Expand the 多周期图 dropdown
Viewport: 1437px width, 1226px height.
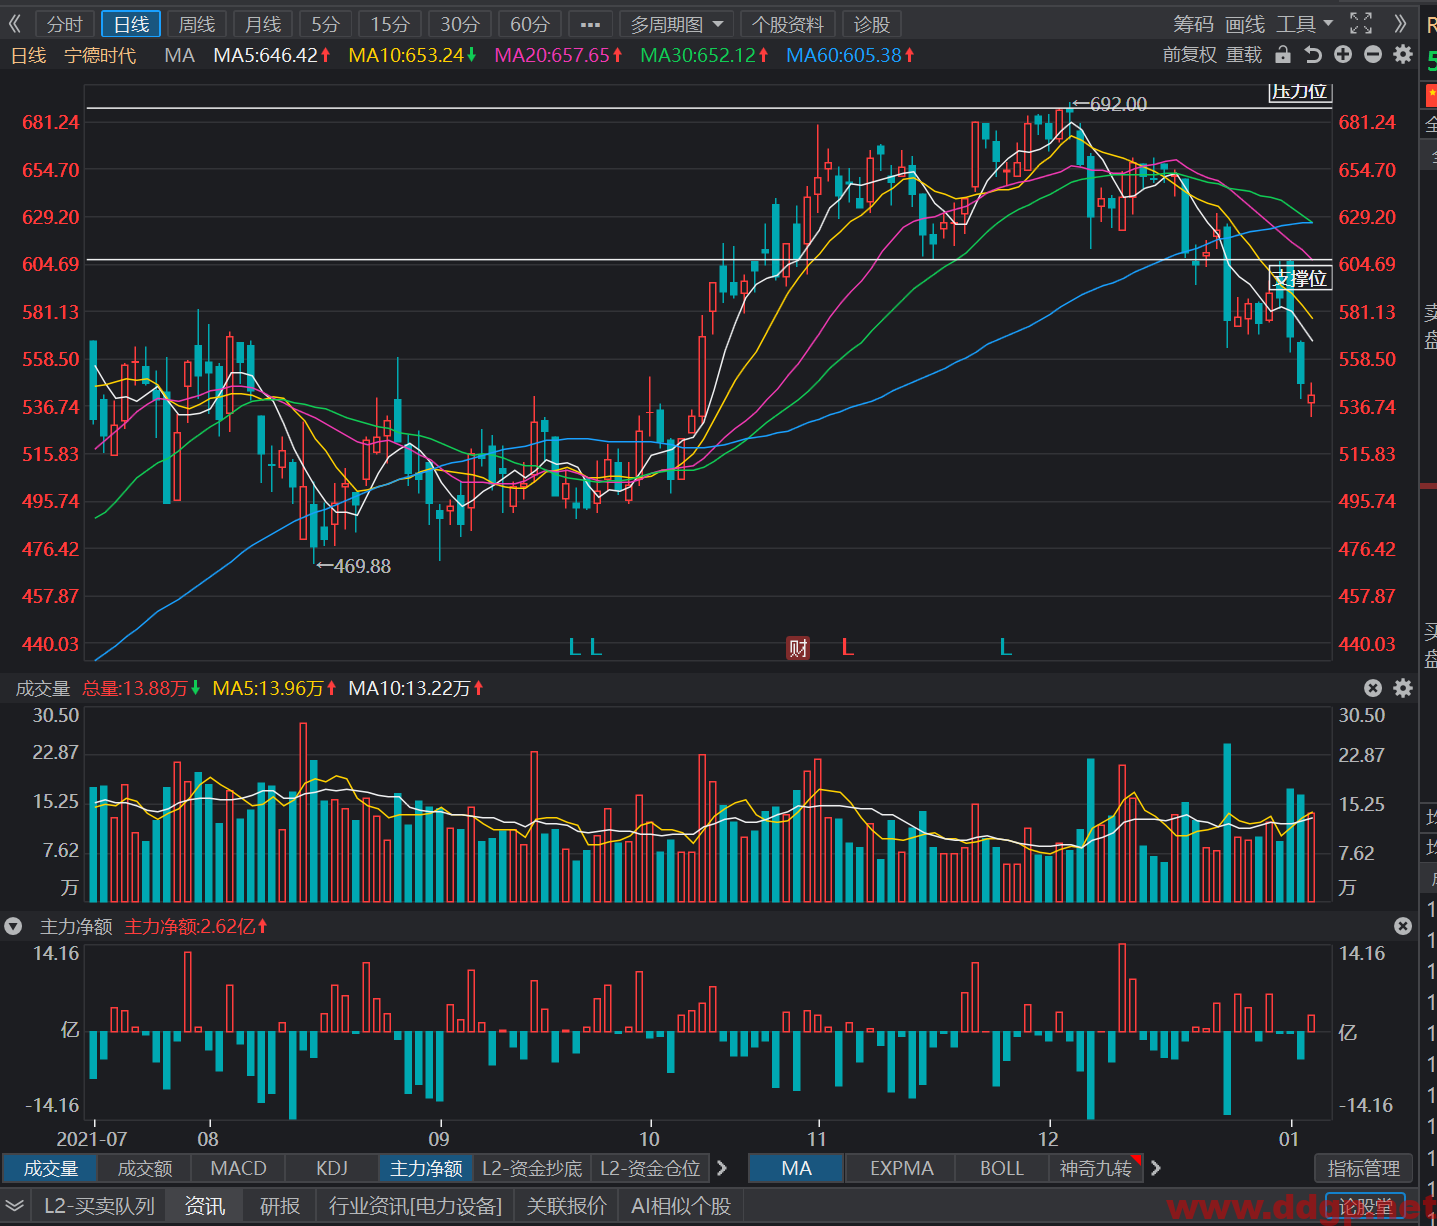pos(677,24)
